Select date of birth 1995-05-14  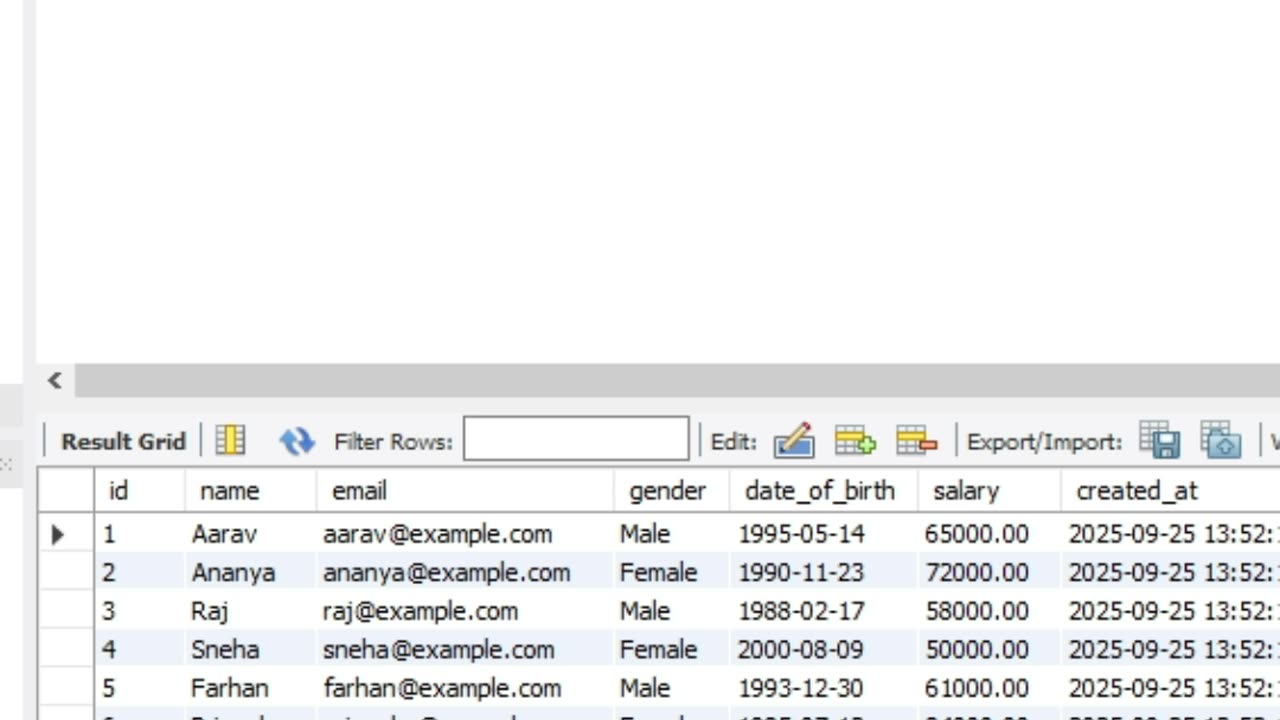pos(824,534)
